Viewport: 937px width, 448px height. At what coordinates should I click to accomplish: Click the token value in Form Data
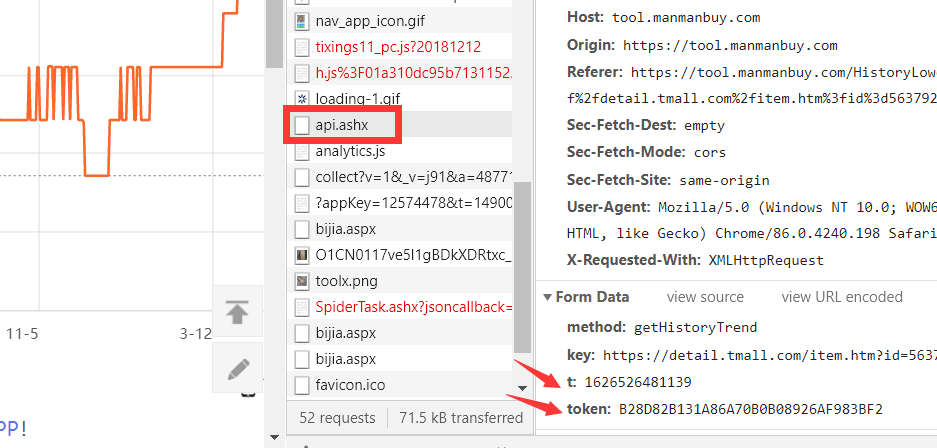[750, 409]
